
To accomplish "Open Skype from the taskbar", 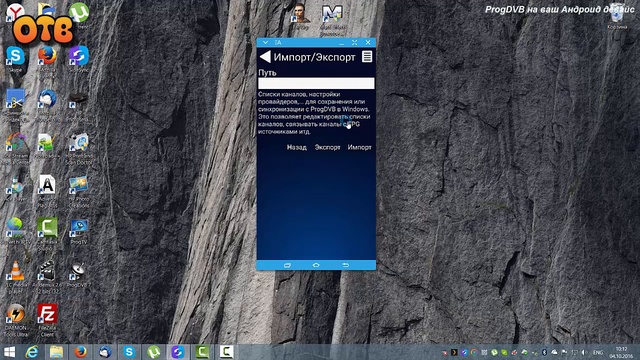I will pos(129,352).
